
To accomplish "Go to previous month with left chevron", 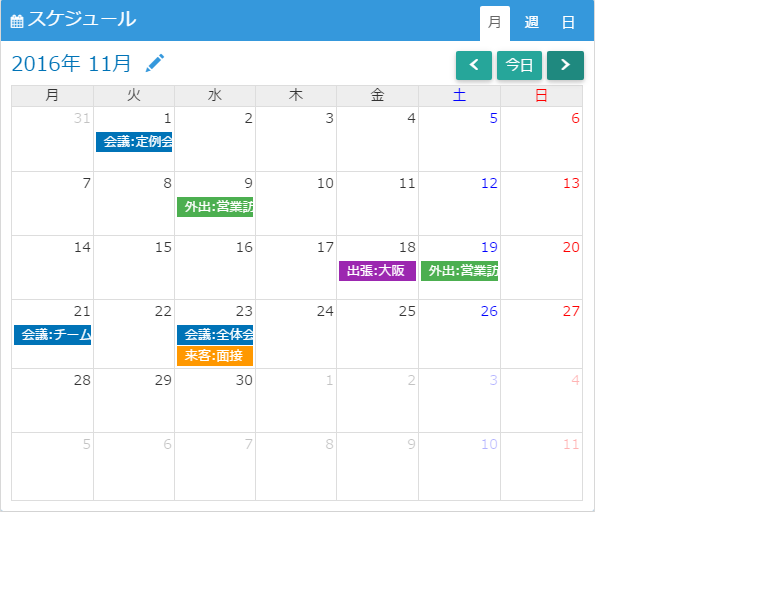I will [474, 65].
